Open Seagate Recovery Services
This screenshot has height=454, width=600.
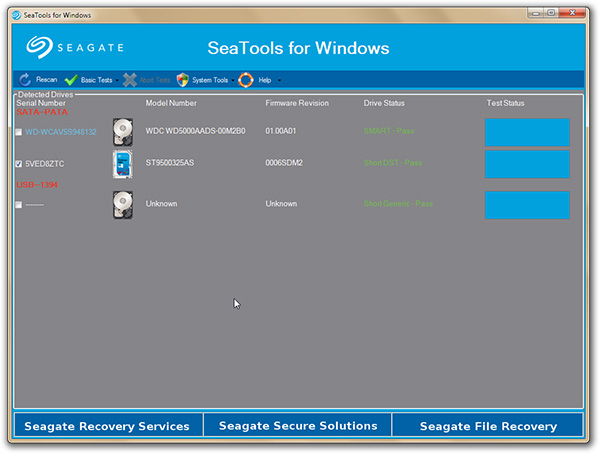[107, 426]
